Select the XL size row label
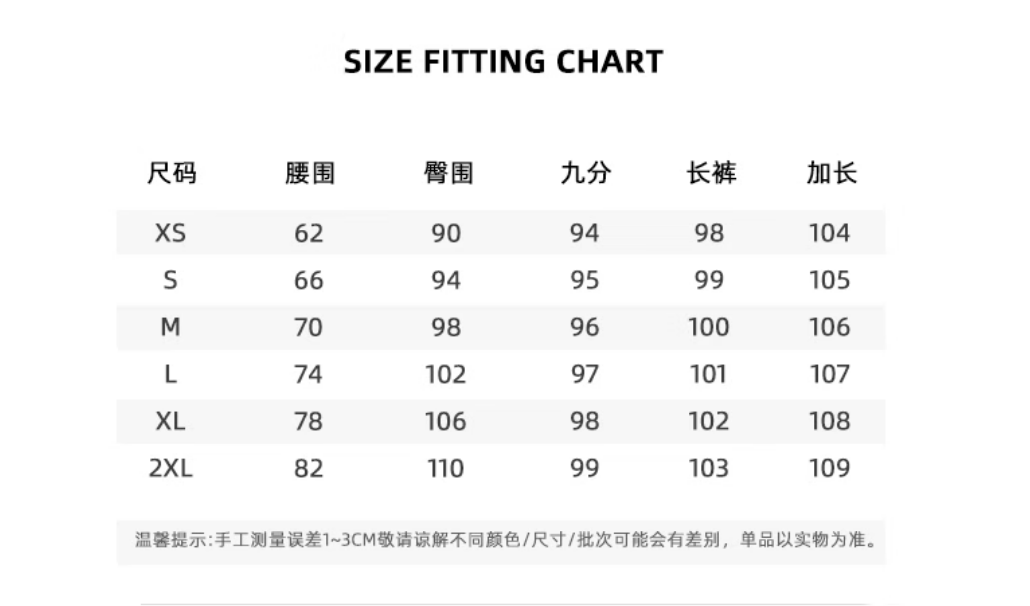The height and width of the screenshot is (606, 1030). [x=171, y=421]
